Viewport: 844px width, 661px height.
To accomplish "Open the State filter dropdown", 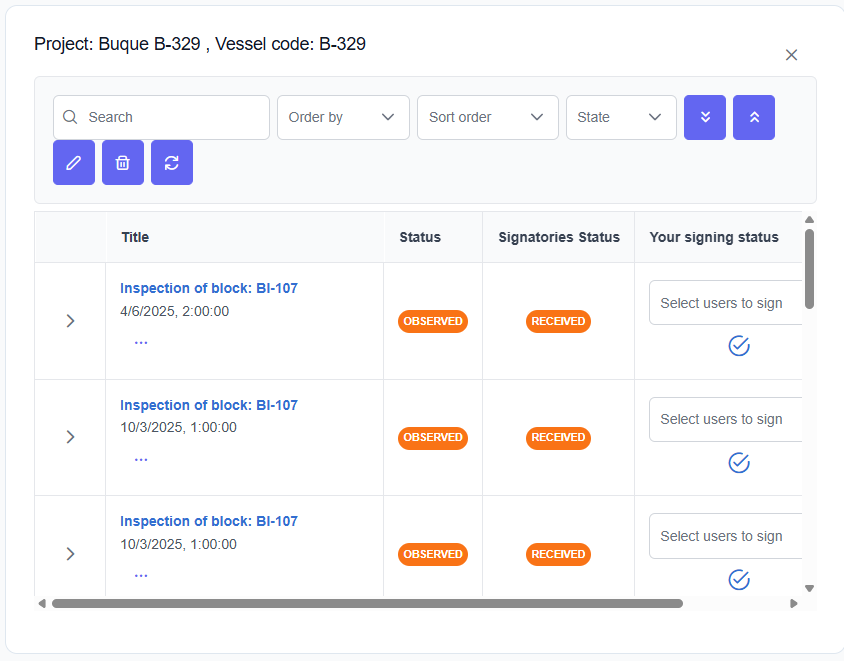I will click(x=621, y=117).
